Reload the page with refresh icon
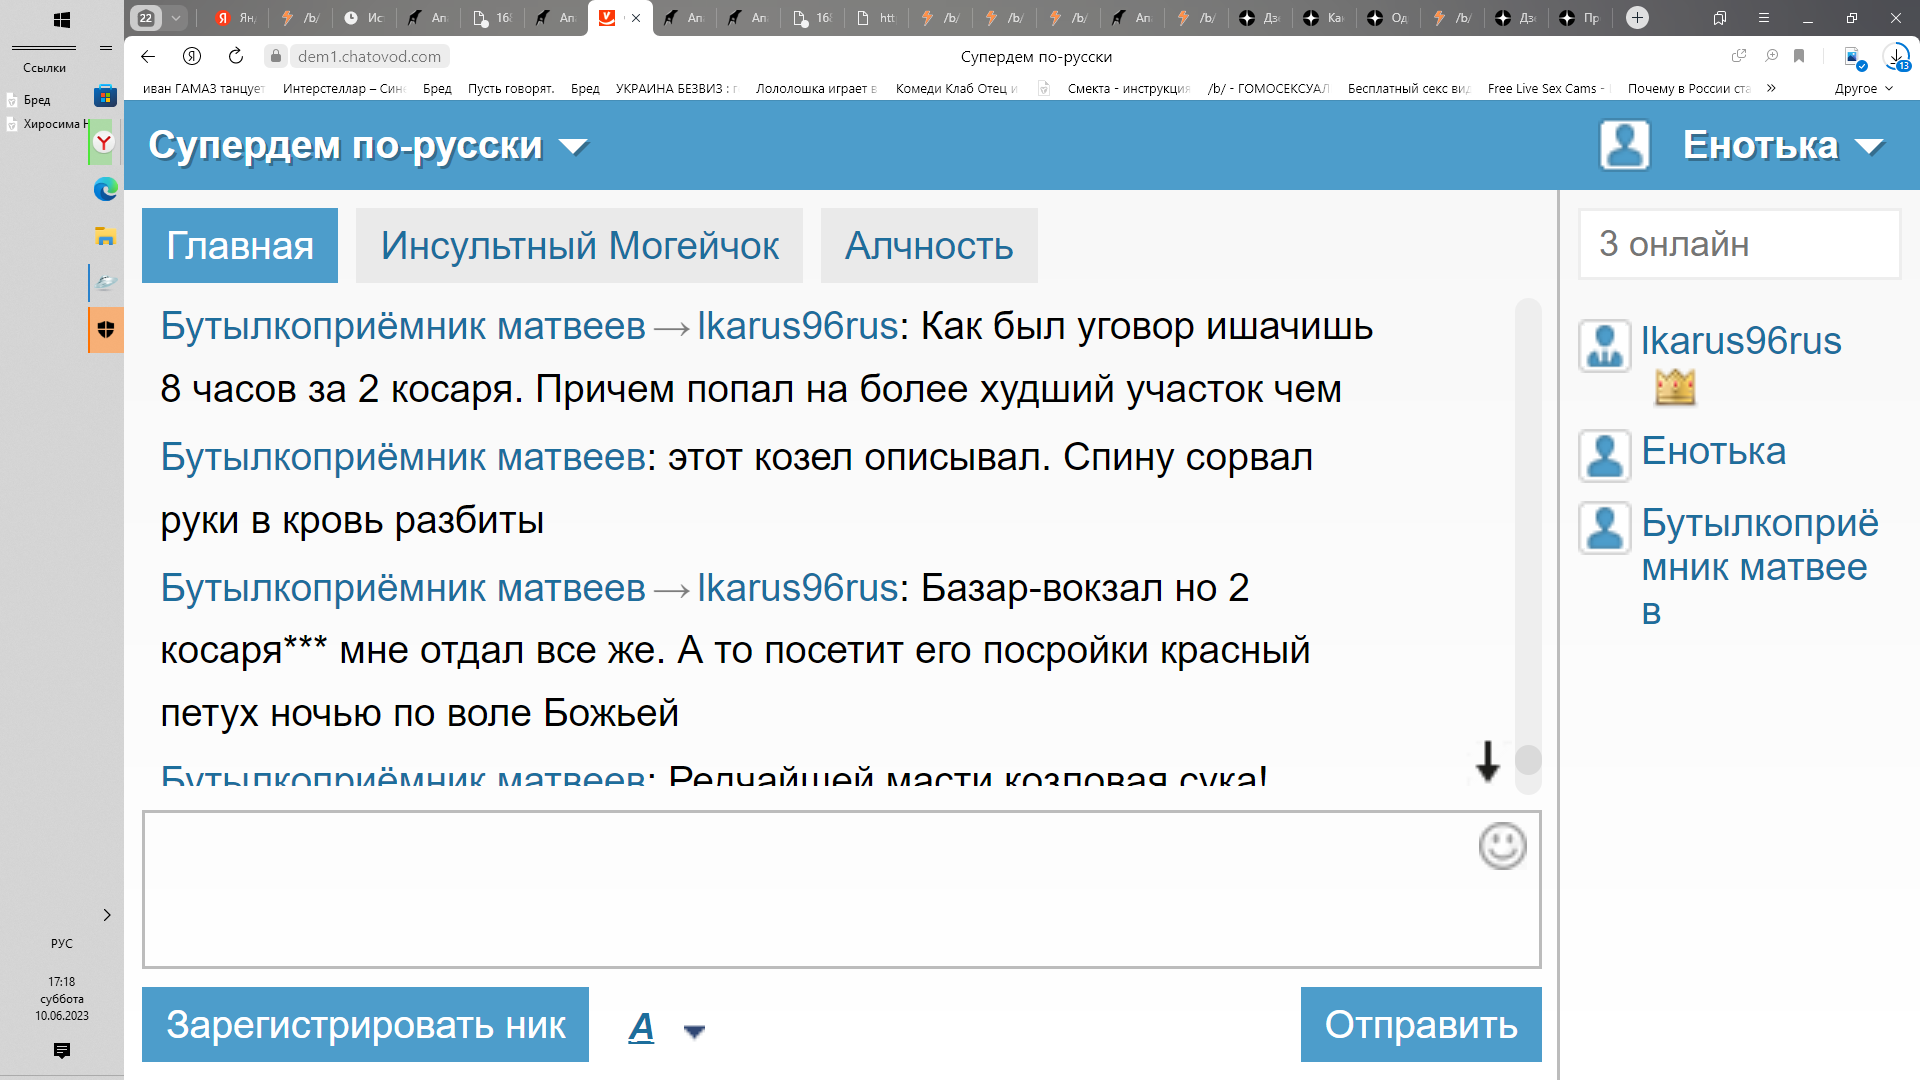1920x1080 pixels. coord(236,56)
